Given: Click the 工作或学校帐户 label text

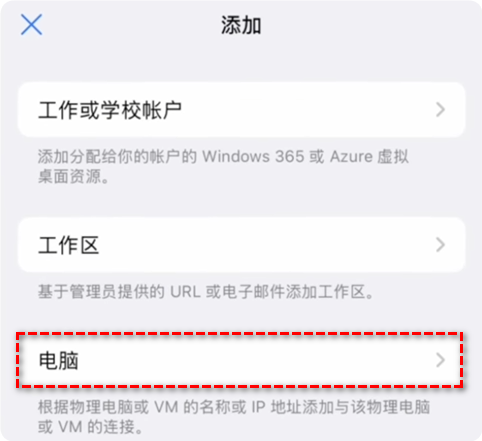Looking at the screenshot, I should [110, 110].
